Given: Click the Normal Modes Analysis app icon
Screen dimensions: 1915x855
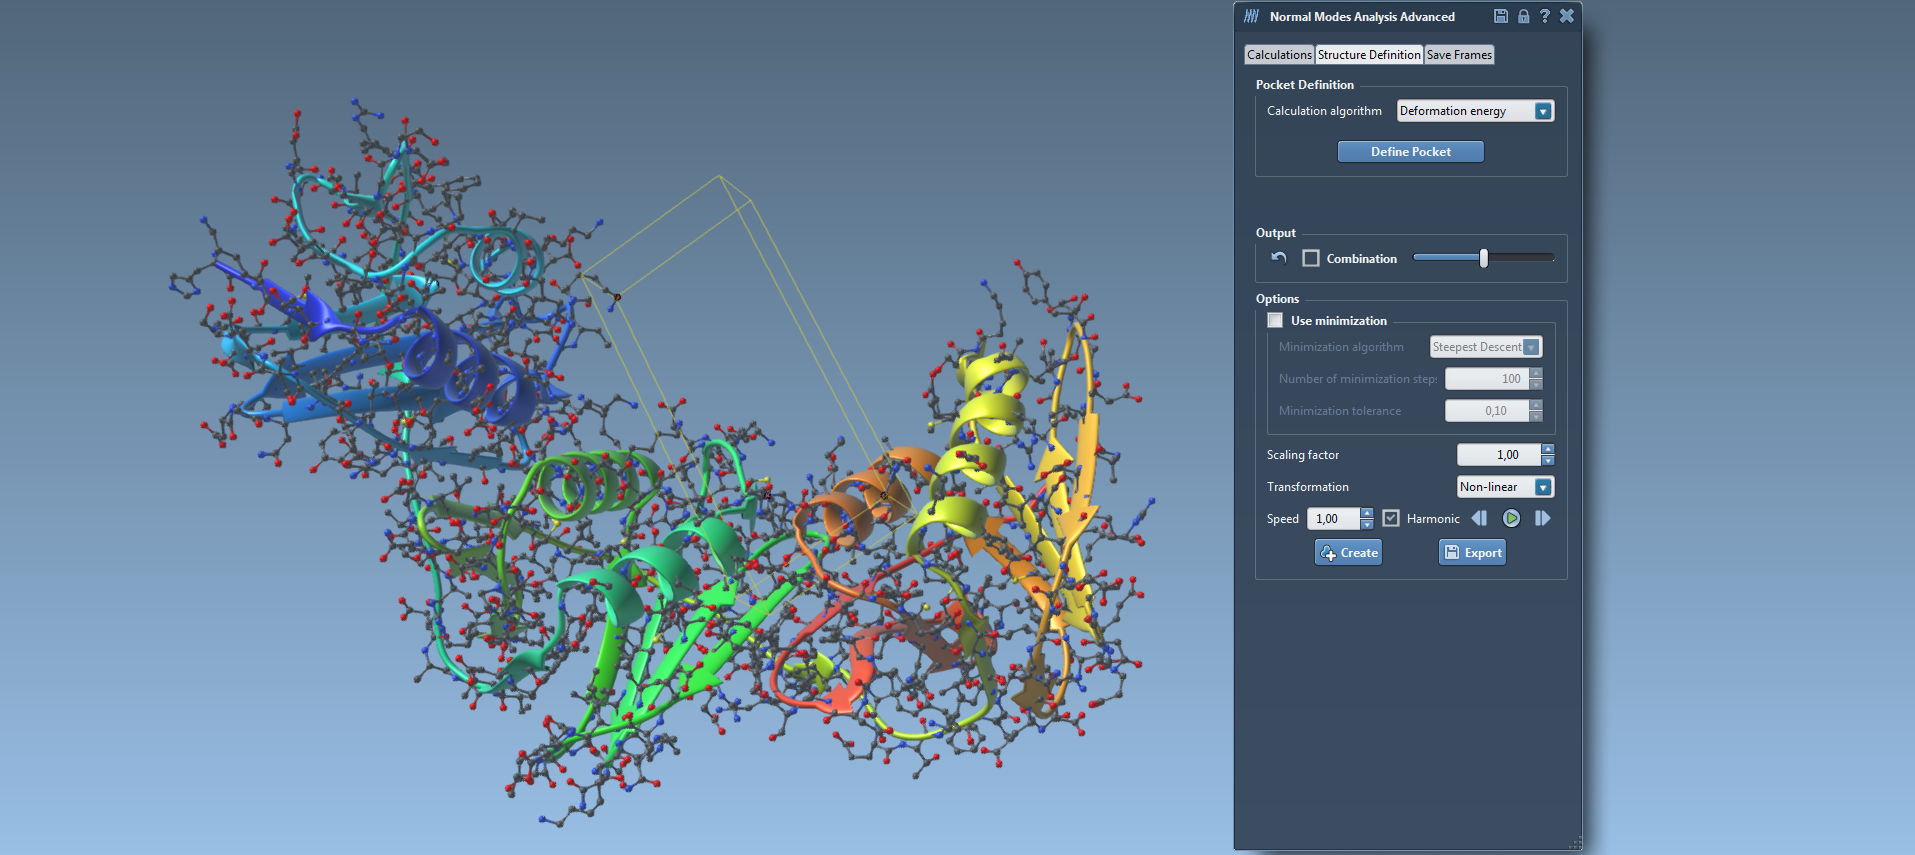Looking at the screenshot, I should click(x=1251, y=16).
